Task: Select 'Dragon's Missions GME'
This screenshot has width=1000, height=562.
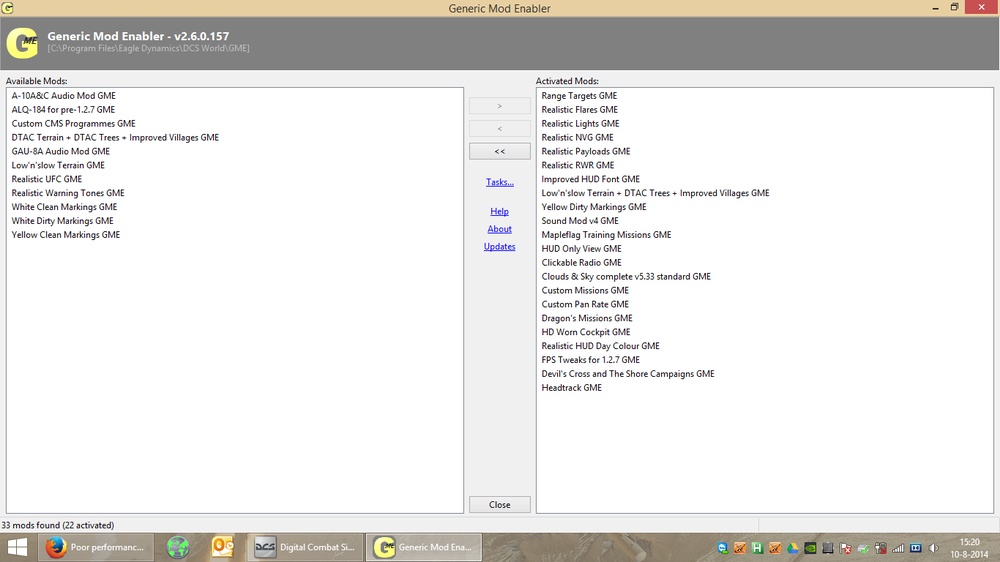Action: 587,318
